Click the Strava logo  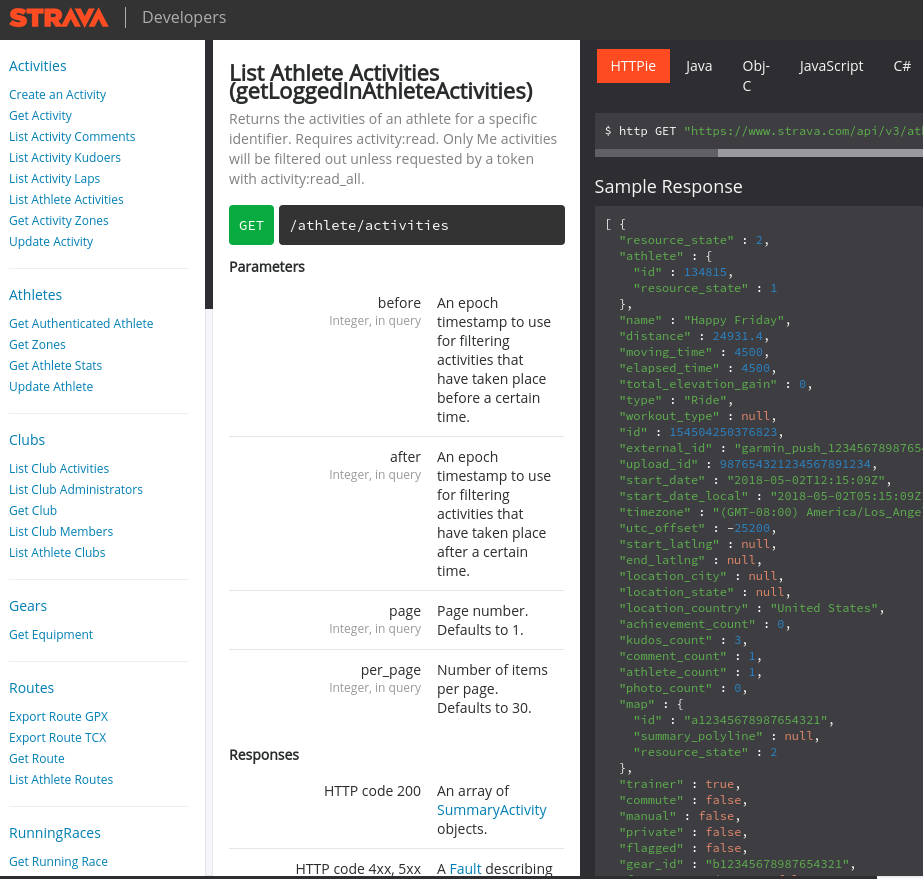coord(58,18)
